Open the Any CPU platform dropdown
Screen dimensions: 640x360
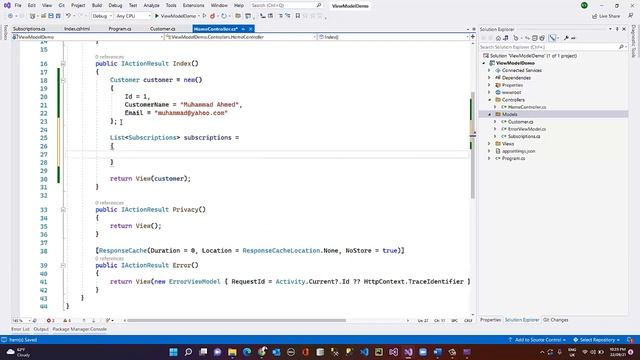pyautogui.click(x=133, y=16)
